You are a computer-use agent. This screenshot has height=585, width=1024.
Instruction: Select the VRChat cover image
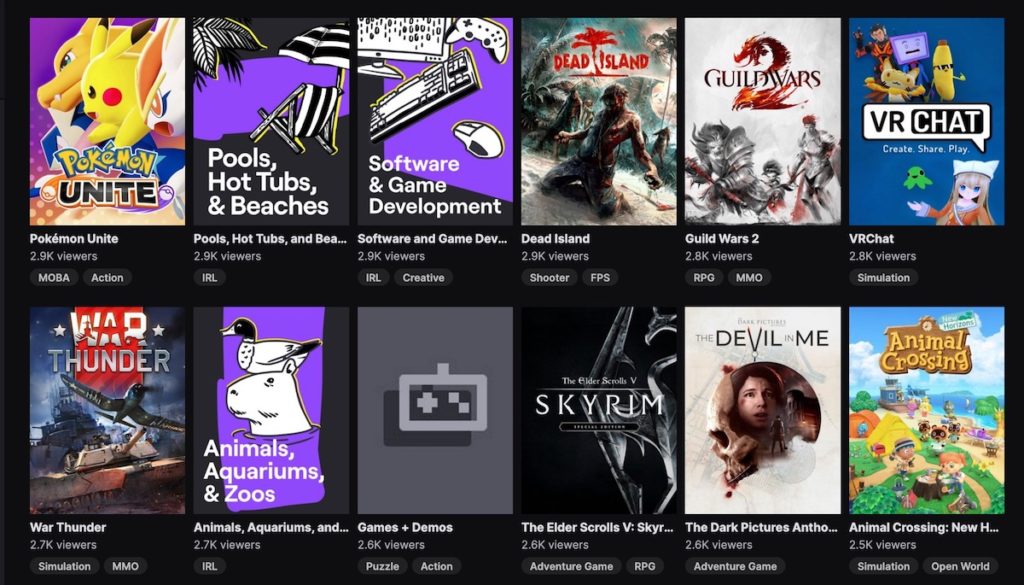pos(927,121)
